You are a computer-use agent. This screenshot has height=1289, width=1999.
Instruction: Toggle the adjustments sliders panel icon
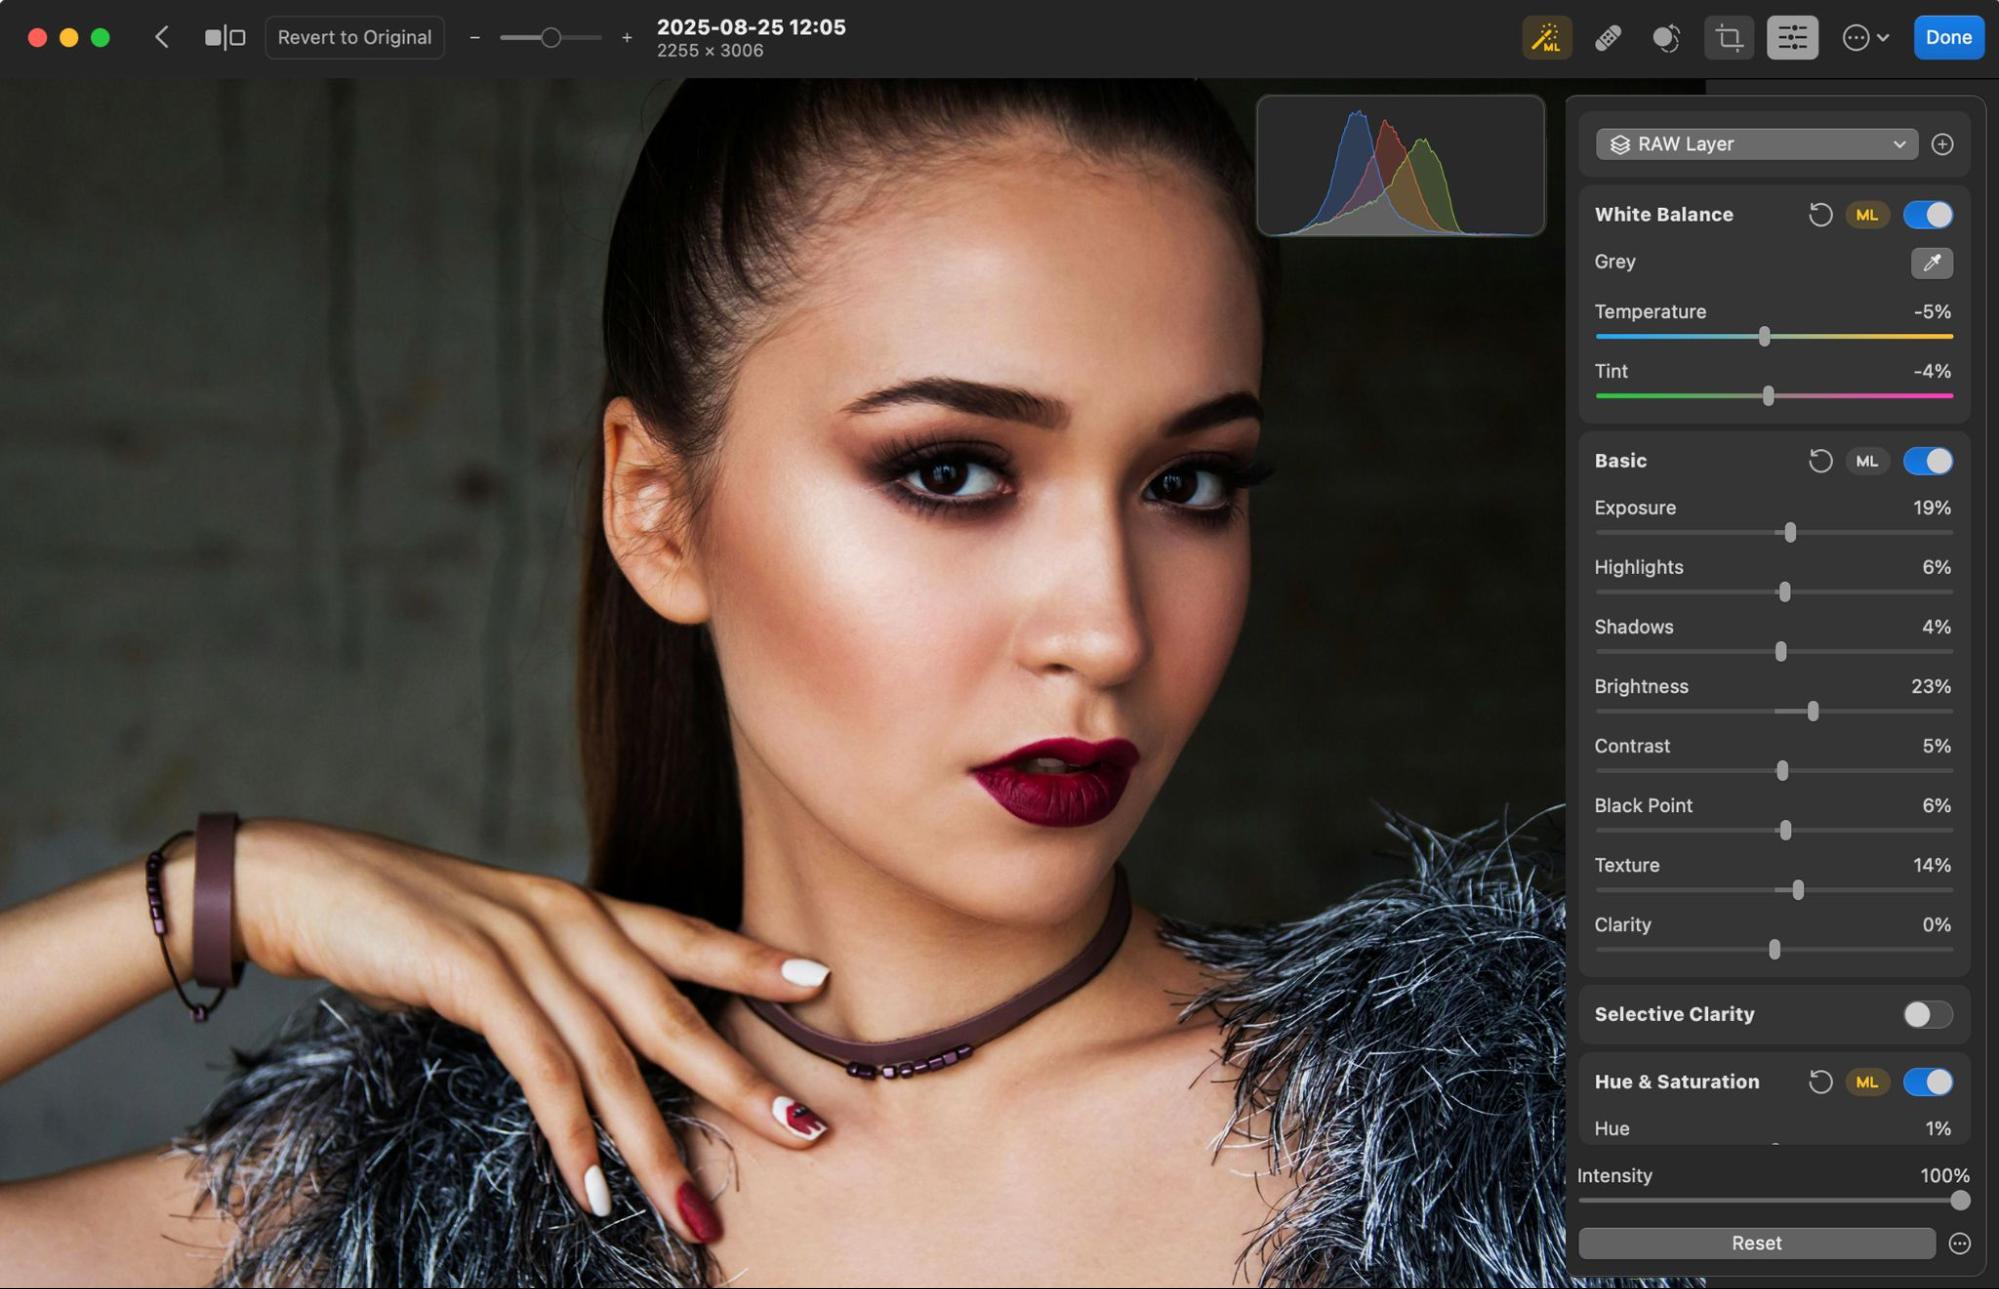[1791, 38]
